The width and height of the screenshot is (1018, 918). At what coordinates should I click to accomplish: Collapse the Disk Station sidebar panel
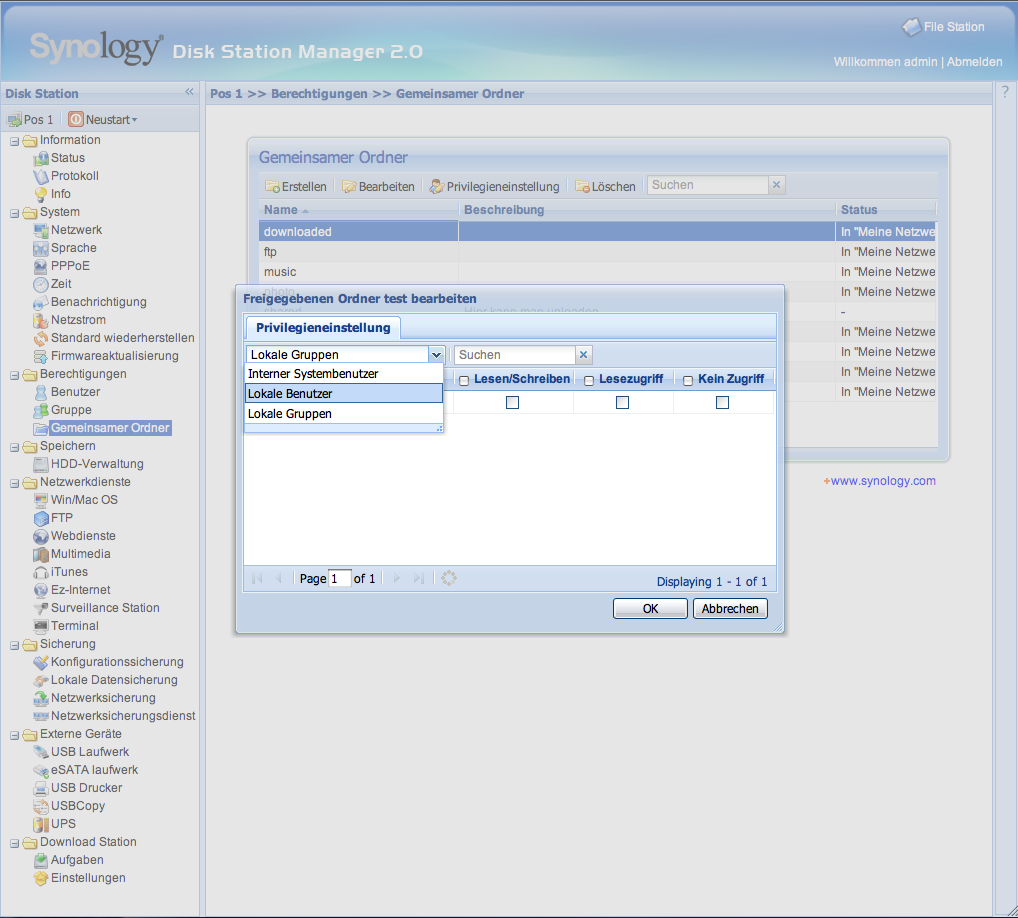pyautogui.click(x=189, y=92)
